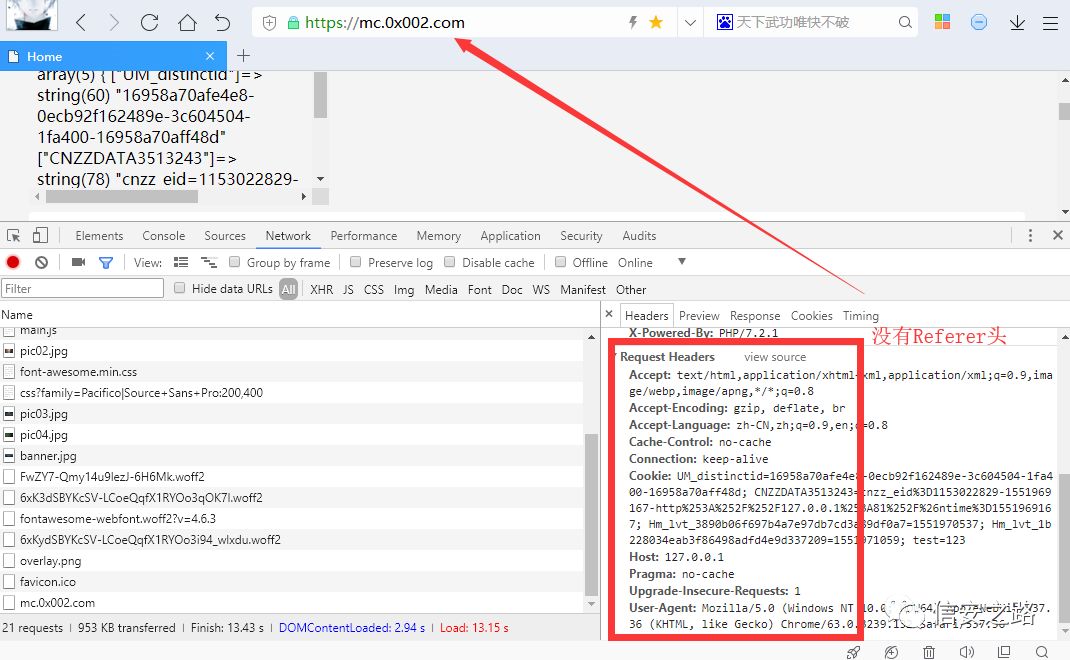Click the yellow bookmark star icon

(x=656, y=23)
